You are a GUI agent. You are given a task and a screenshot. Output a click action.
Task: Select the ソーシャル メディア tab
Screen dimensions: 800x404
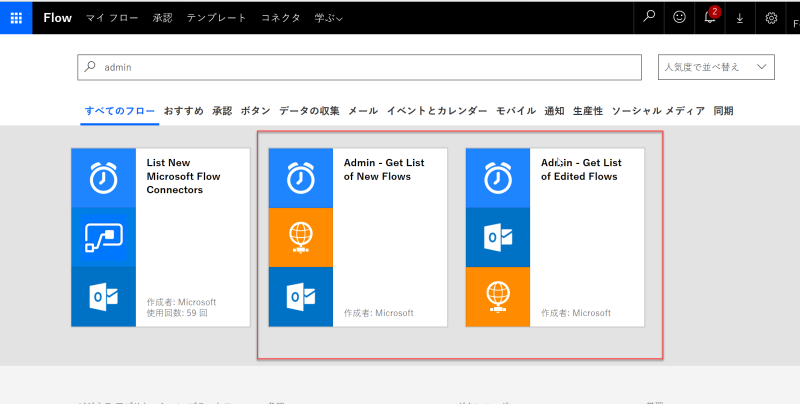tap(658, 111)
